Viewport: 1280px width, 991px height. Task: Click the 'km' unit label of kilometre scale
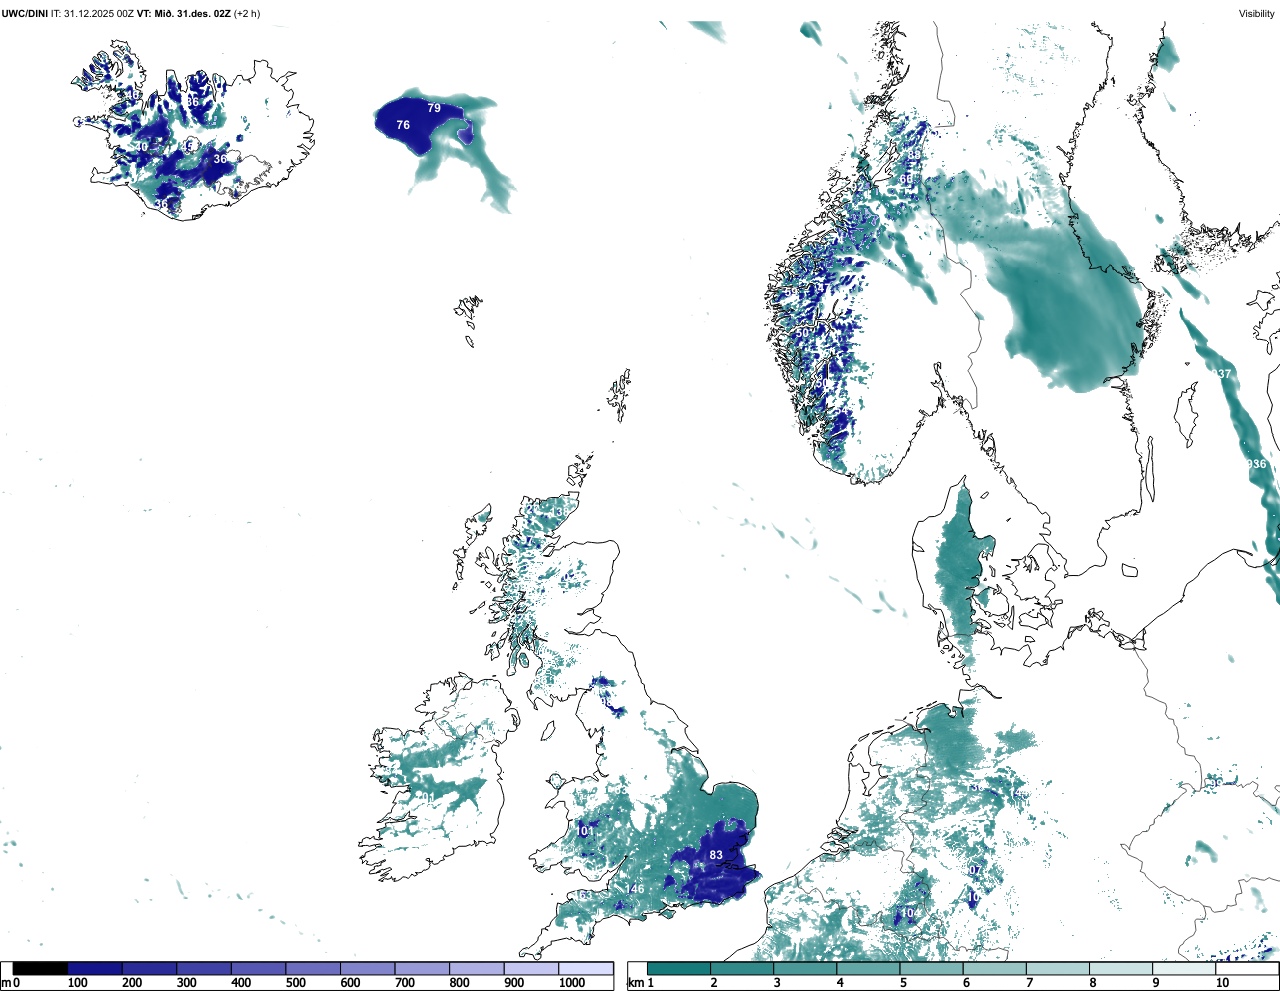(x=635, y=984)
